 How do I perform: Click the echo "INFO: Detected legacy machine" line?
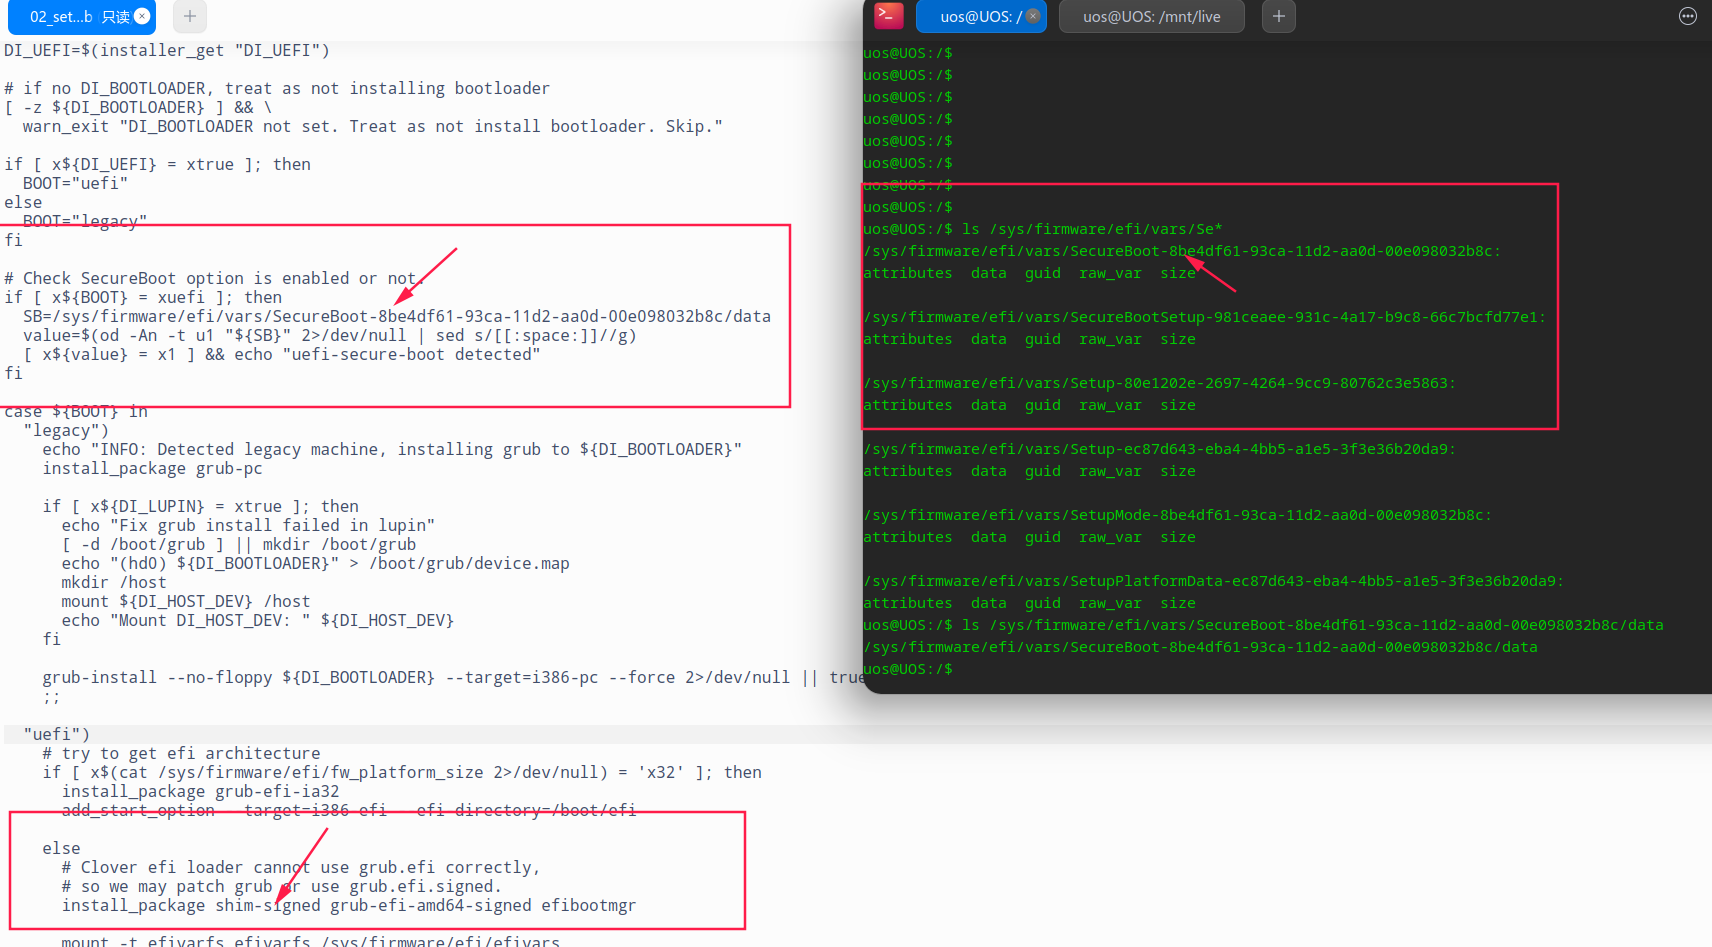[x=392, y=449]
